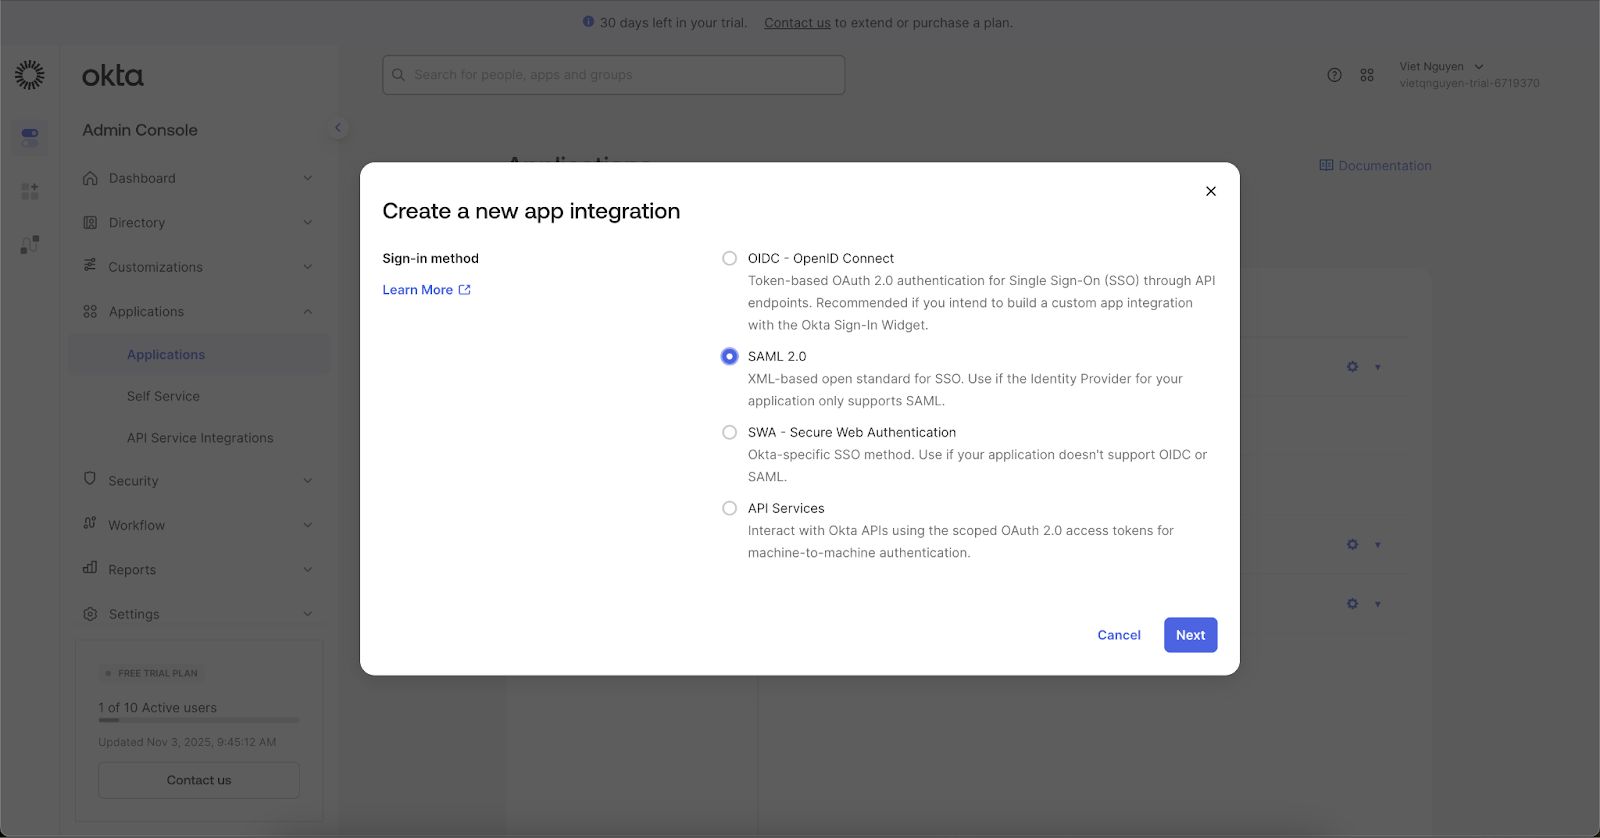Click the second app row gear icon
Viewport: 1600px width, 838px height.
(1352, 545)
